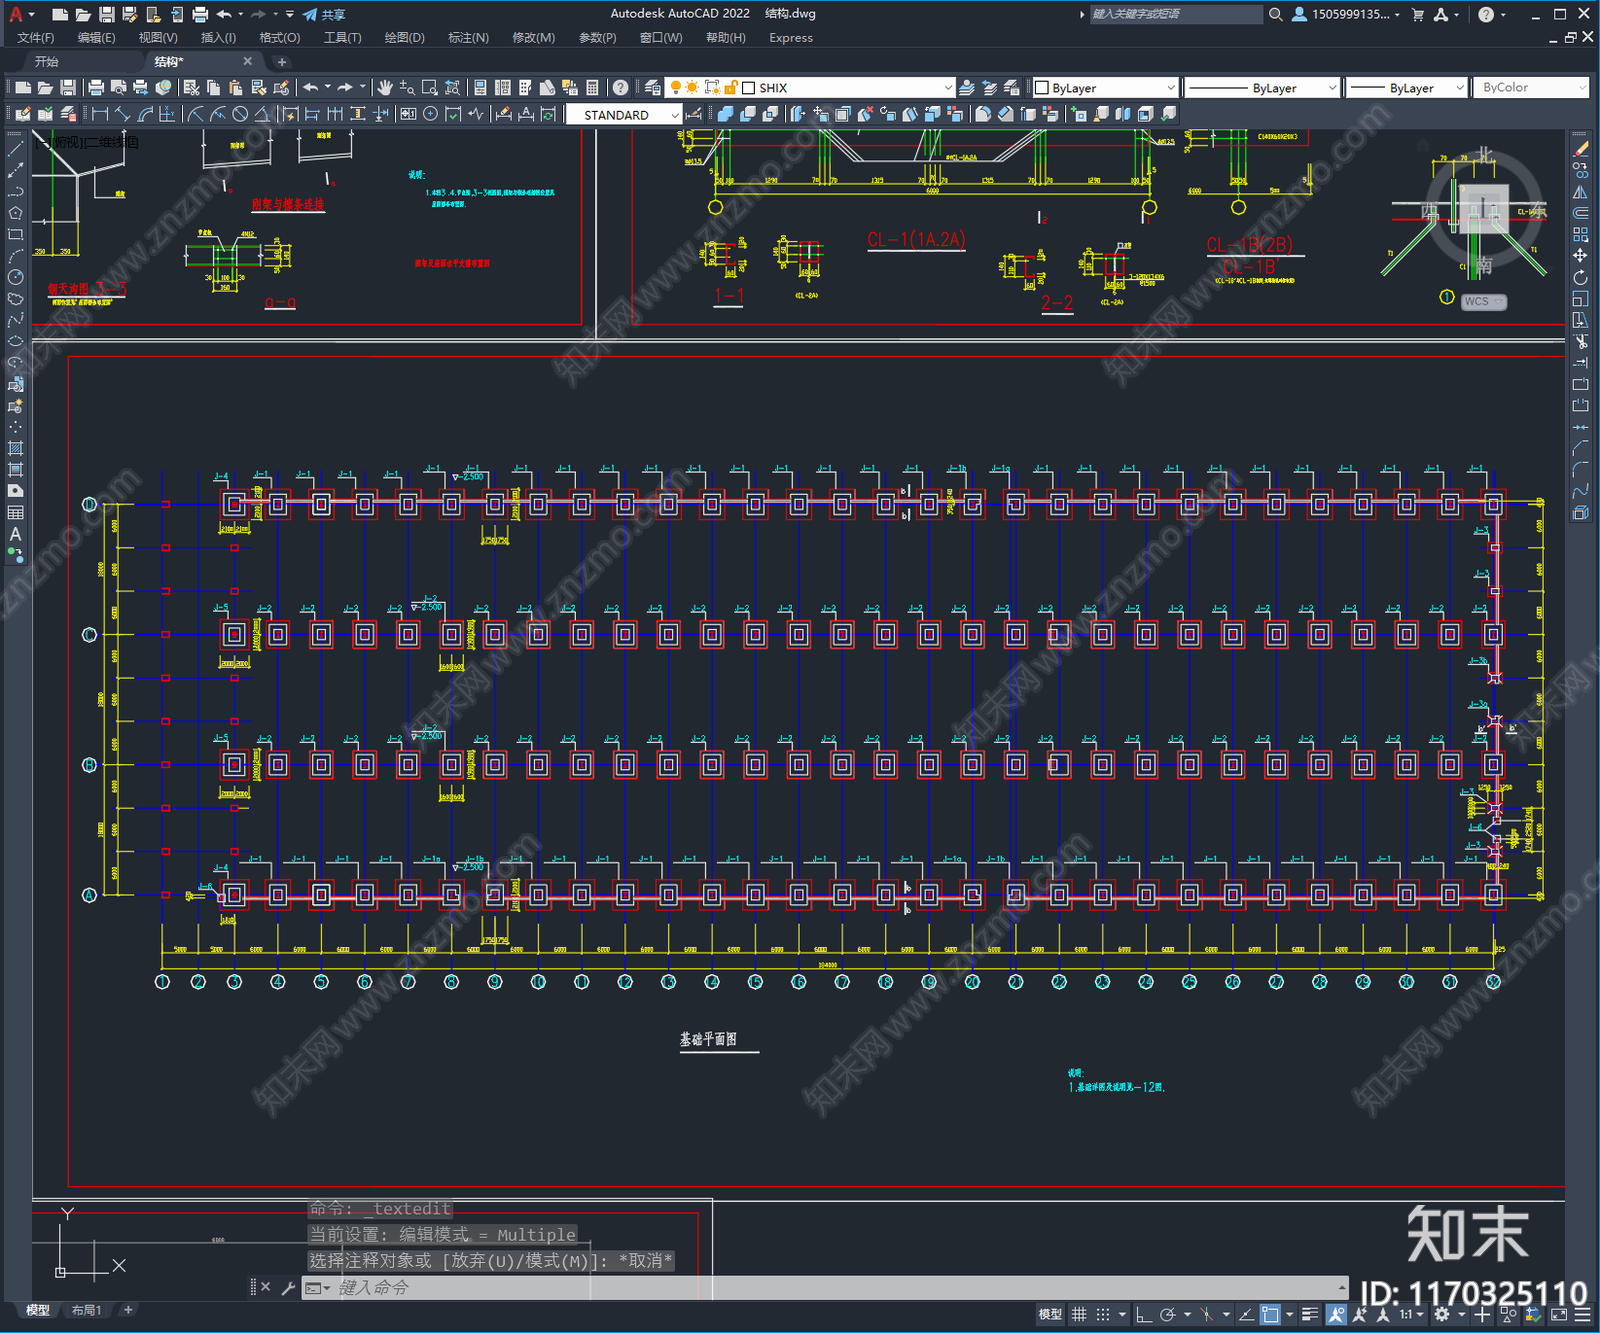
Task: Click the Help question mark toolbar icon
Action: click(621, 88)
